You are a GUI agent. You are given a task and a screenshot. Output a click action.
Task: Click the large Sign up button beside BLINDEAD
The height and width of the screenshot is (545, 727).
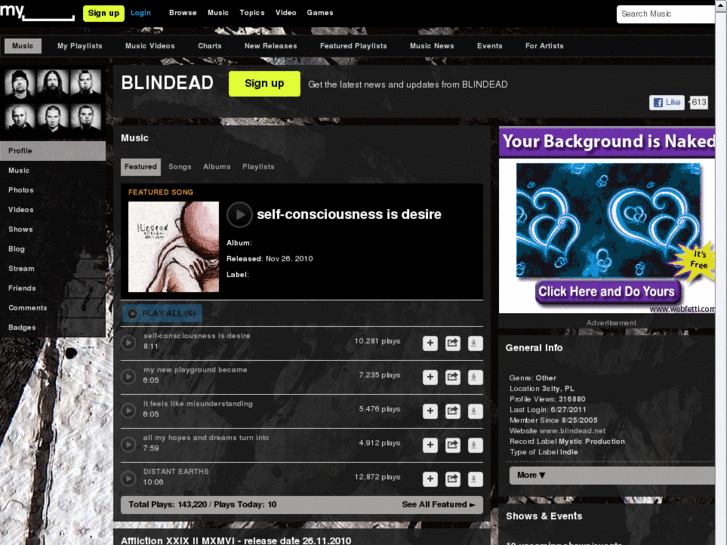click(x=264, y=83)
